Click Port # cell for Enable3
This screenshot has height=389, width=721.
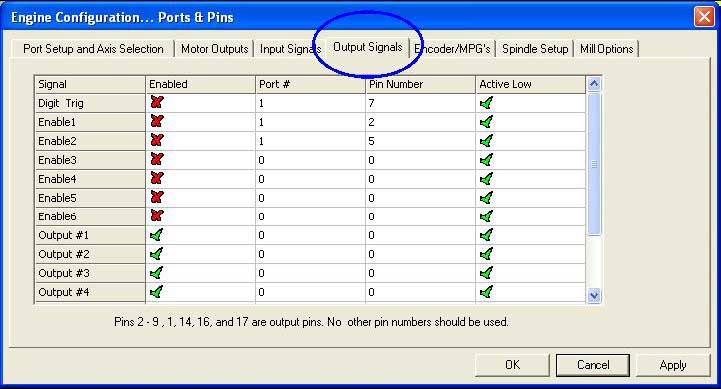click(310, 160)
